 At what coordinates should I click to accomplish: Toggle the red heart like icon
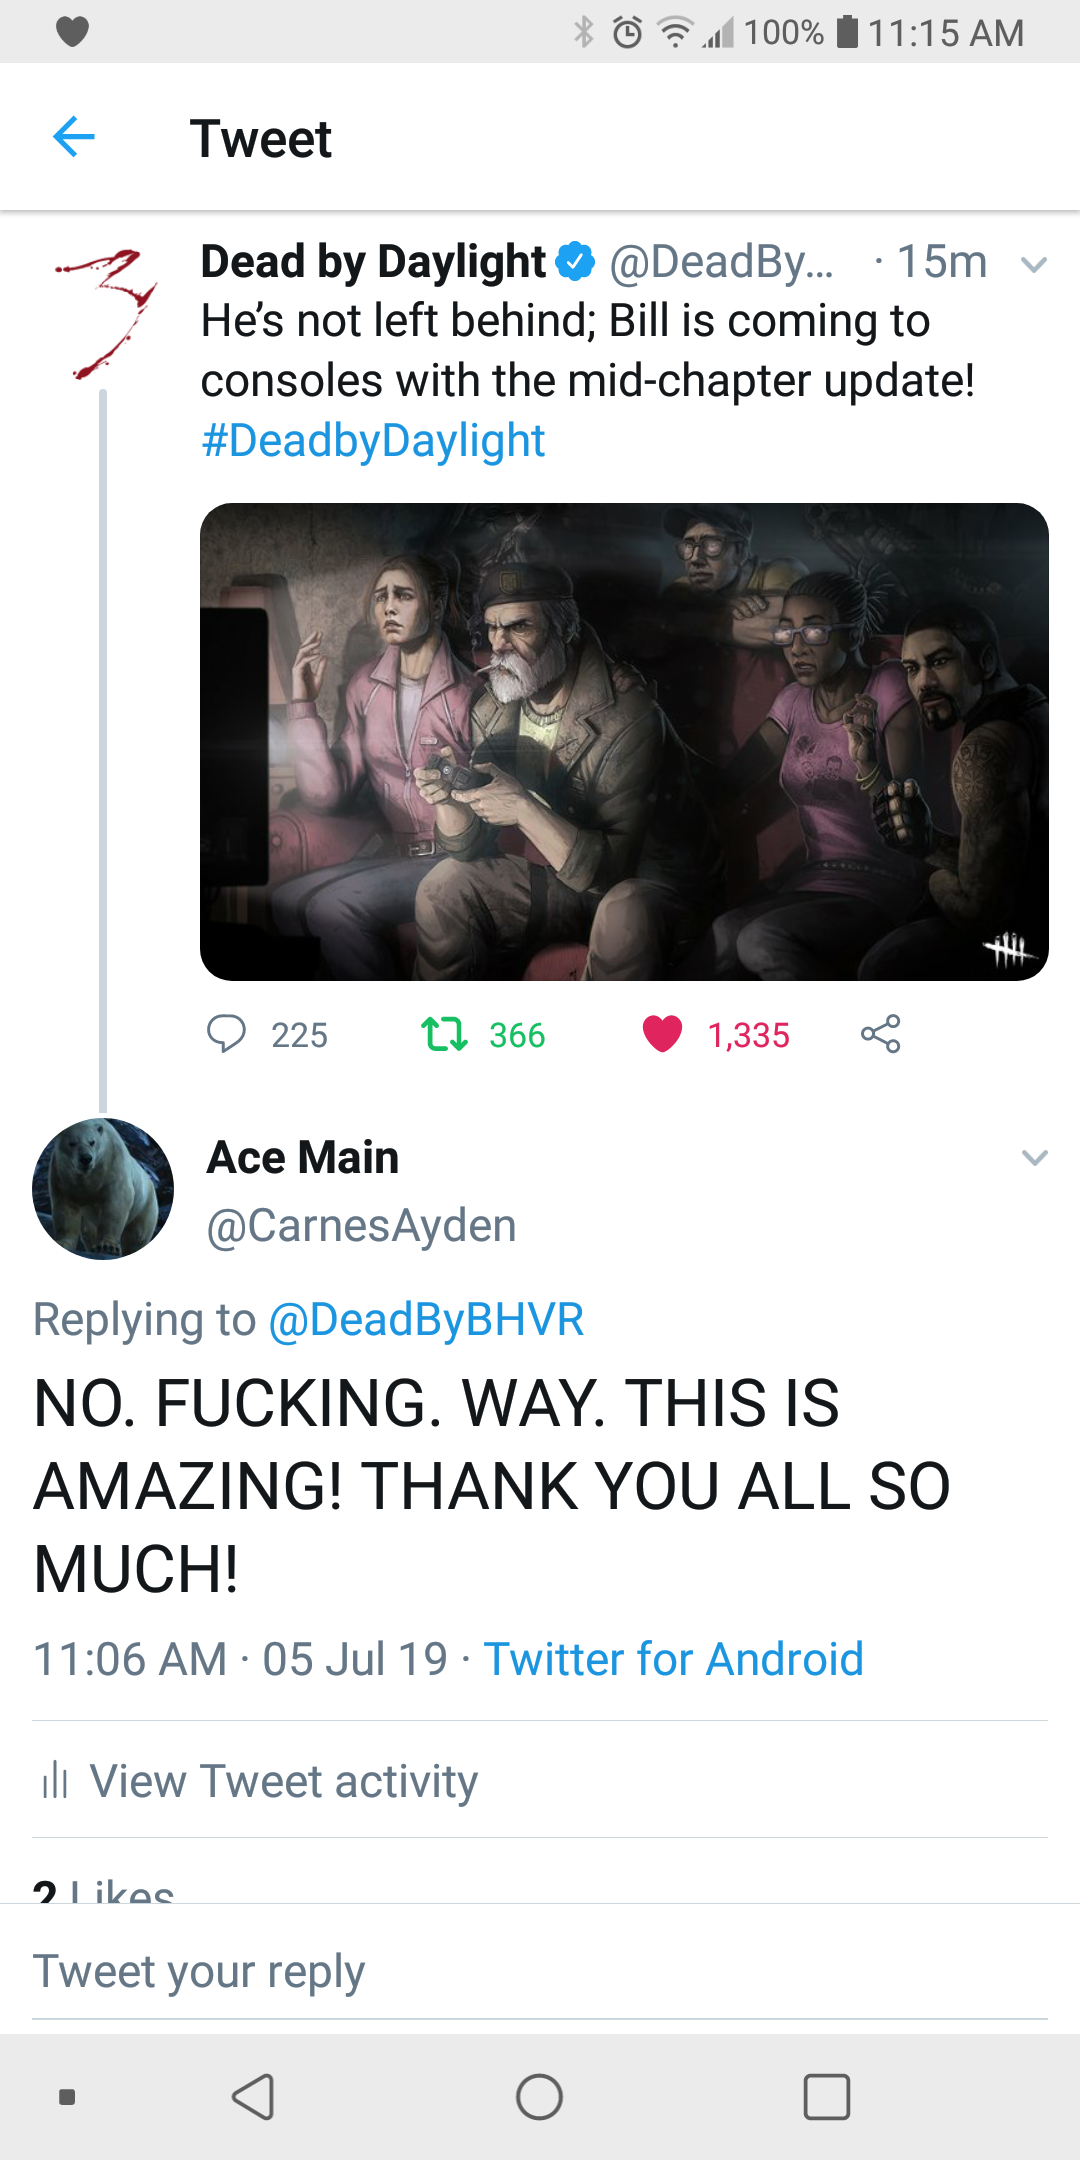click(662, 1034)
